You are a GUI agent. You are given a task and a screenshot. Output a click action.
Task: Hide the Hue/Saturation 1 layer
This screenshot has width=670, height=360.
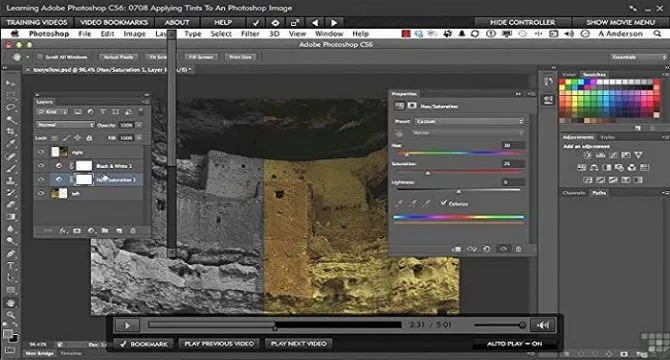(41, 180)
